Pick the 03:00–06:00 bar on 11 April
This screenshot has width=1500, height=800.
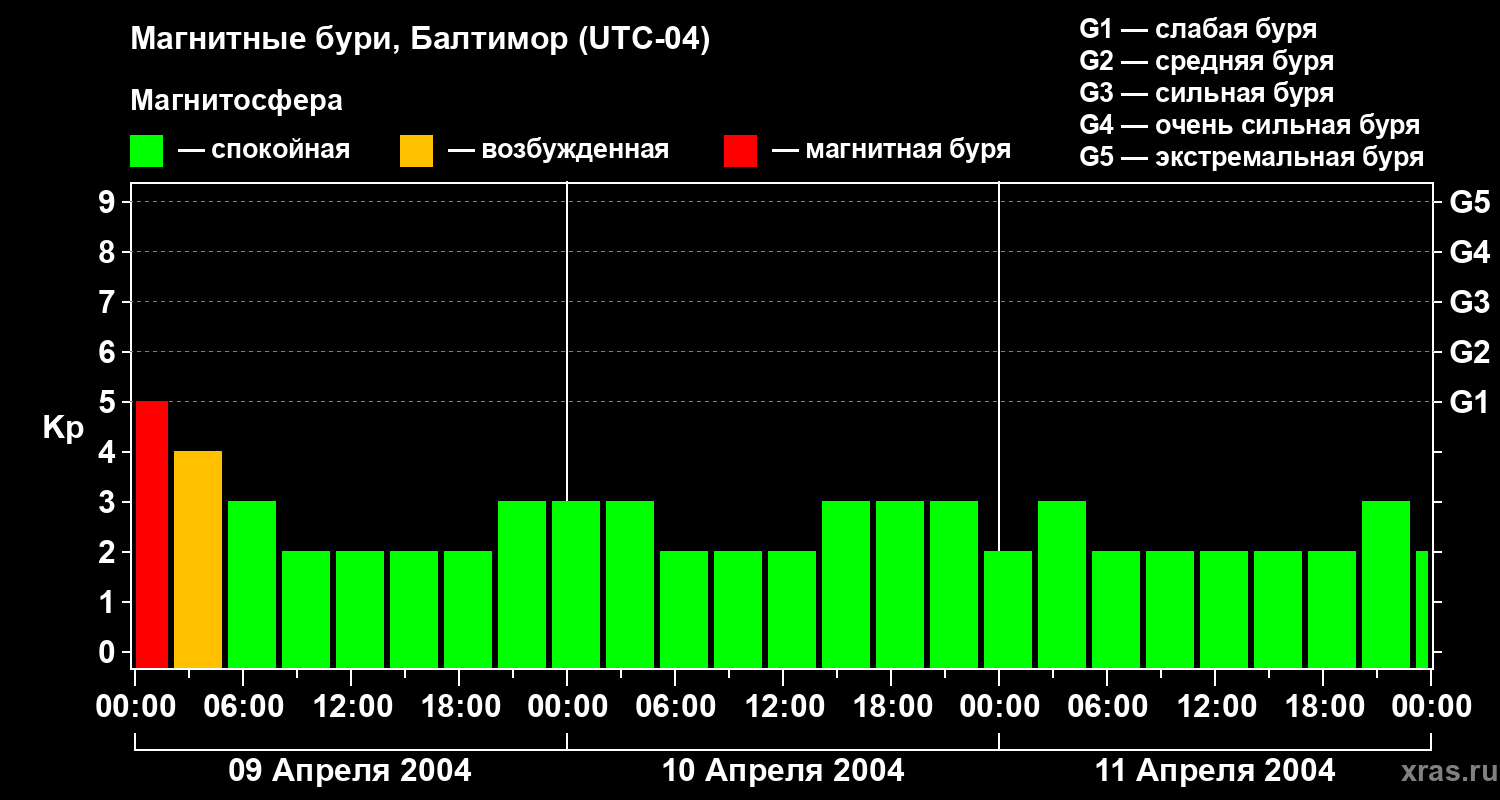(1062, 584)
